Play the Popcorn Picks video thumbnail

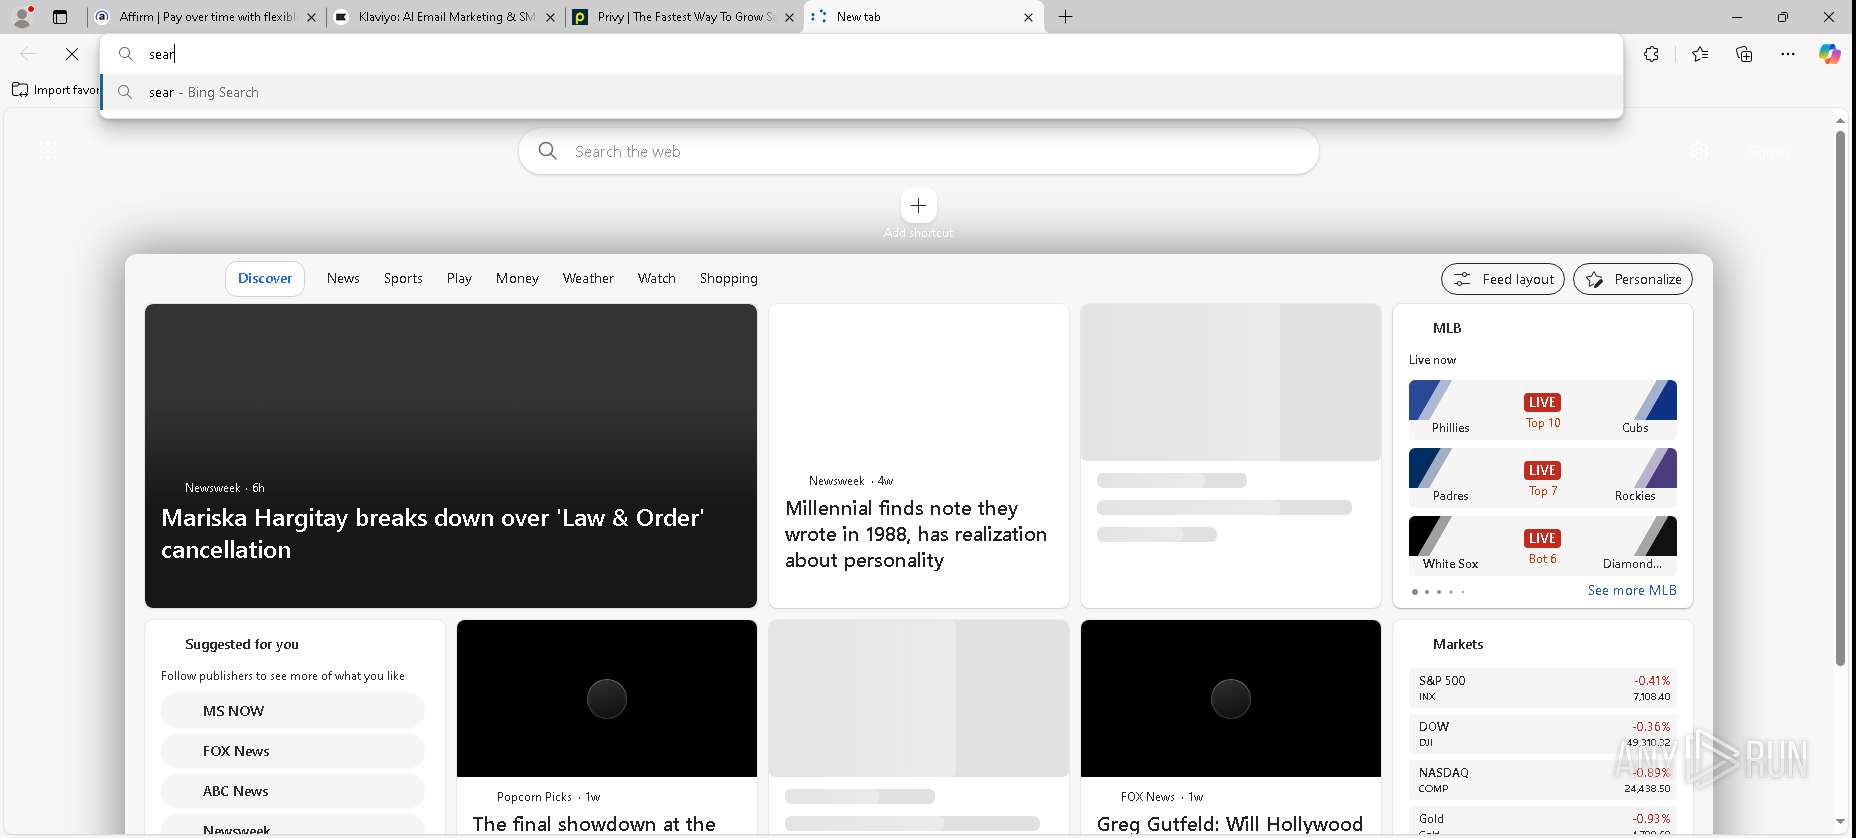click(x=607, y=698)
